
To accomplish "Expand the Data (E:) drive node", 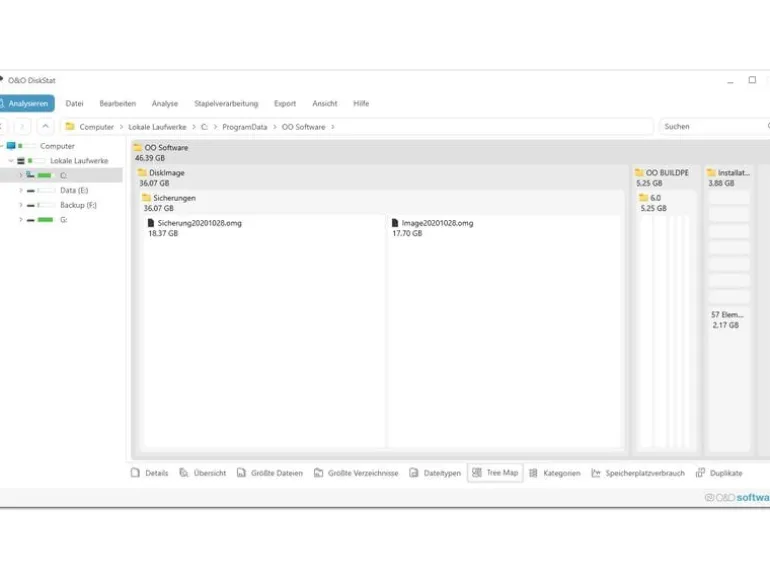I will tap(21, 190).
